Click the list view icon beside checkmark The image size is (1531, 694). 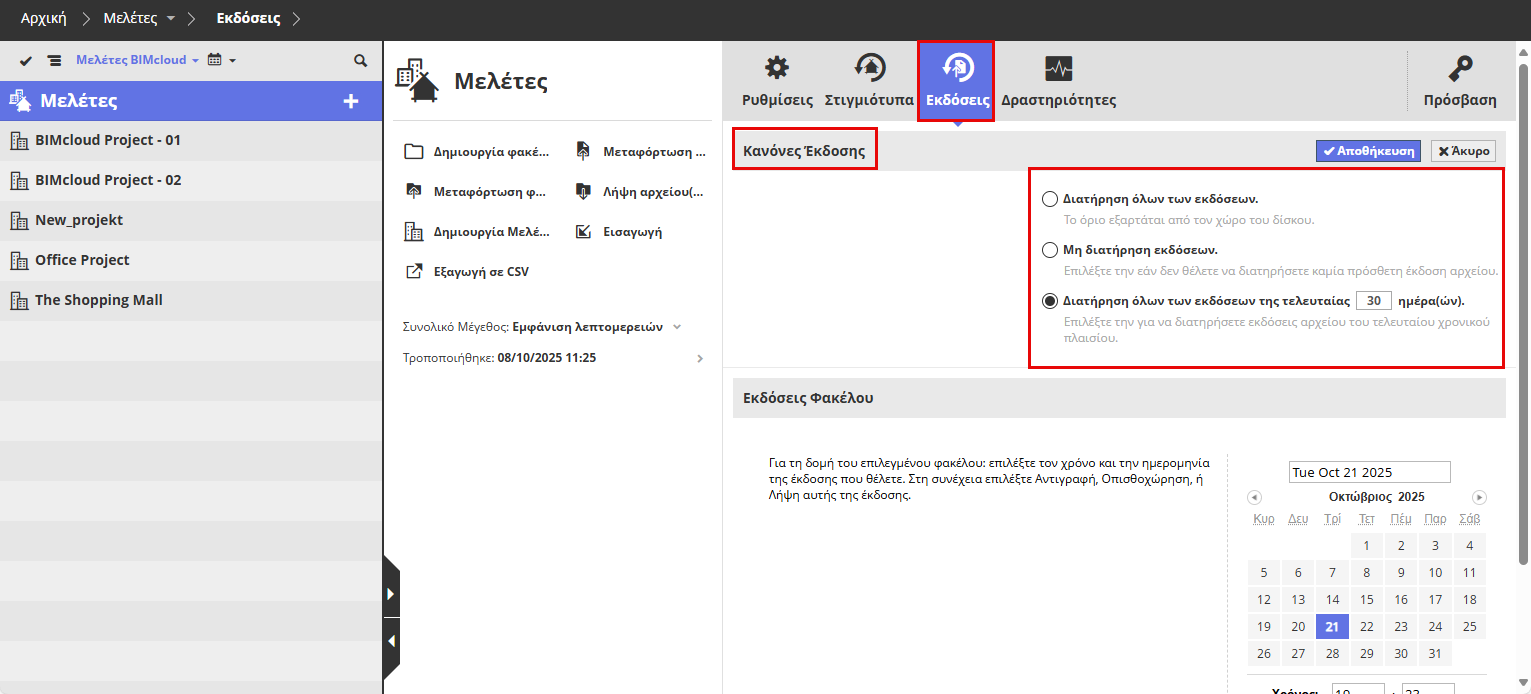[54, 61]
